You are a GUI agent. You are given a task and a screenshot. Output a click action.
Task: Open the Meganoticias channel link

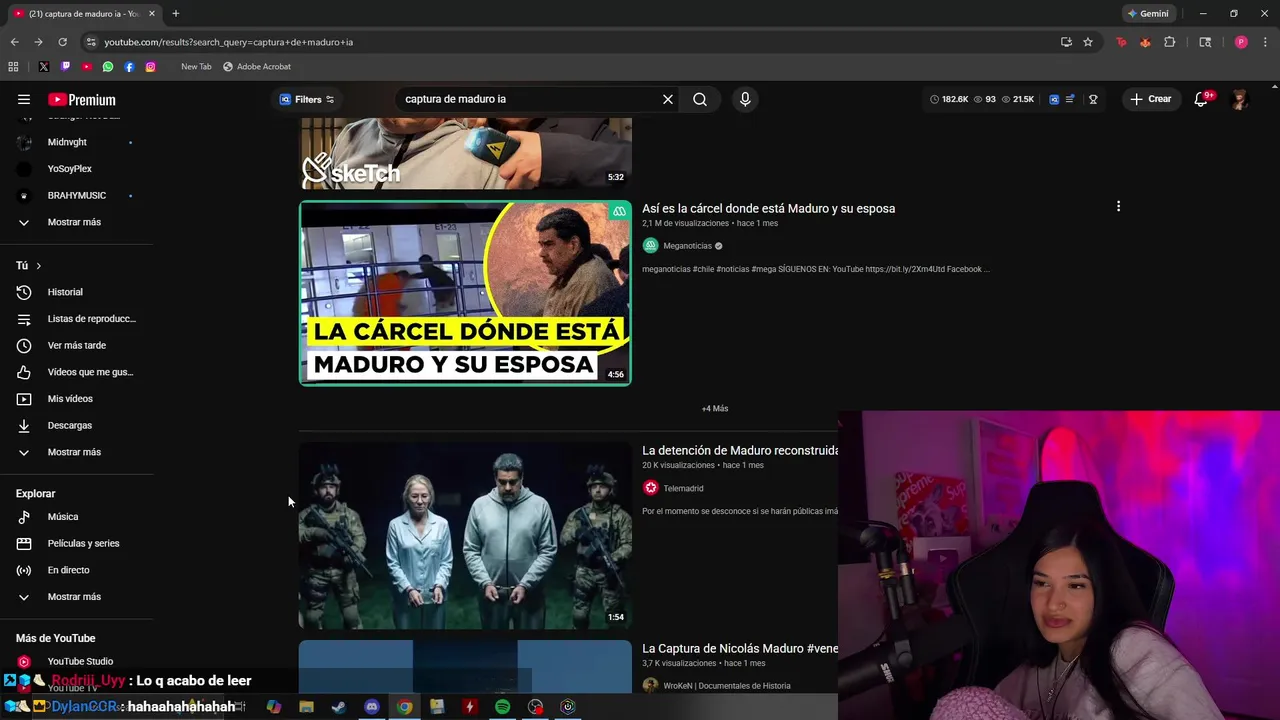pos(687,246)
